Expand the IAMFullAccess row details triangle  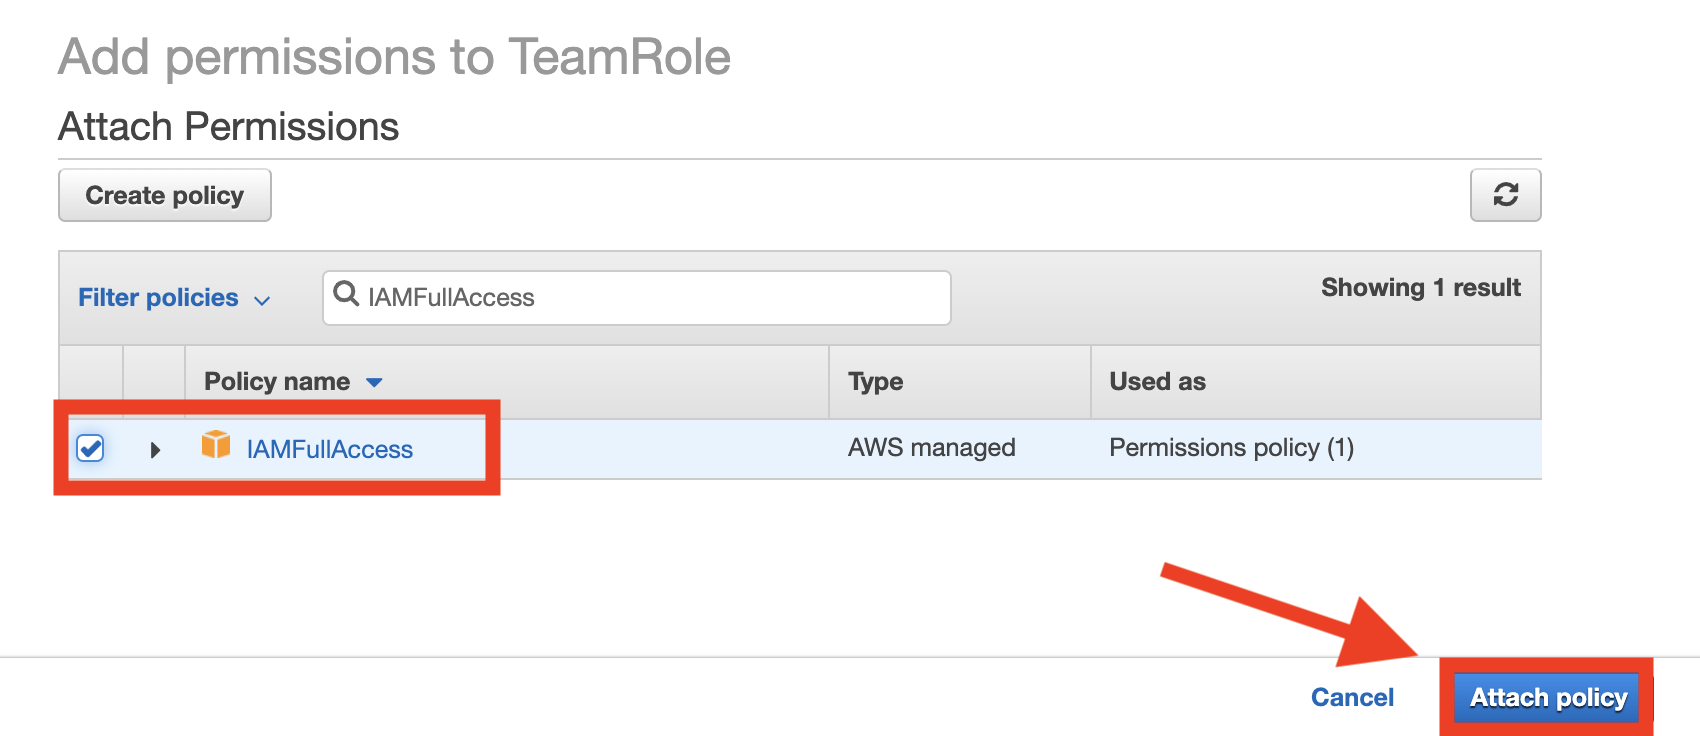coord(155,450)
